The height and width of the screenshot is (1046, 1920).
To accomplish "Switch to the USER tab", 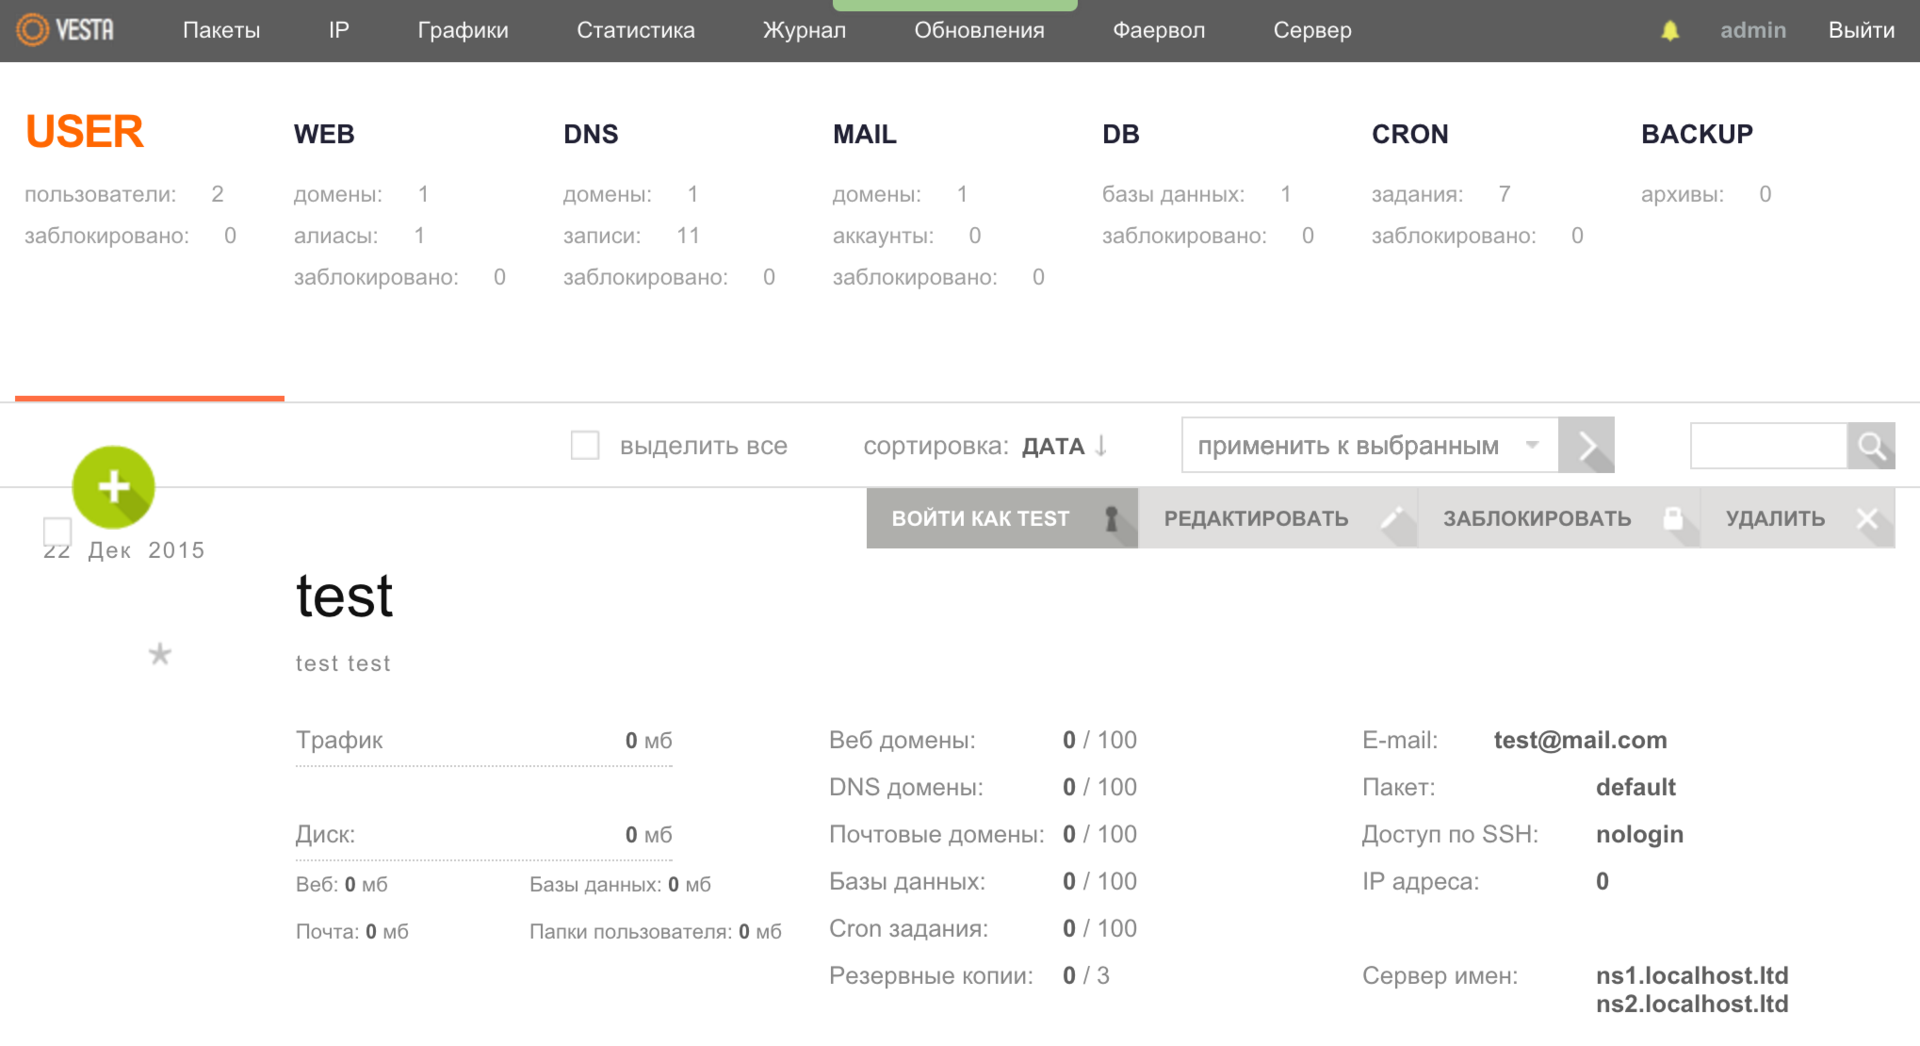I will pyautogui.click(x=84, y=132).
